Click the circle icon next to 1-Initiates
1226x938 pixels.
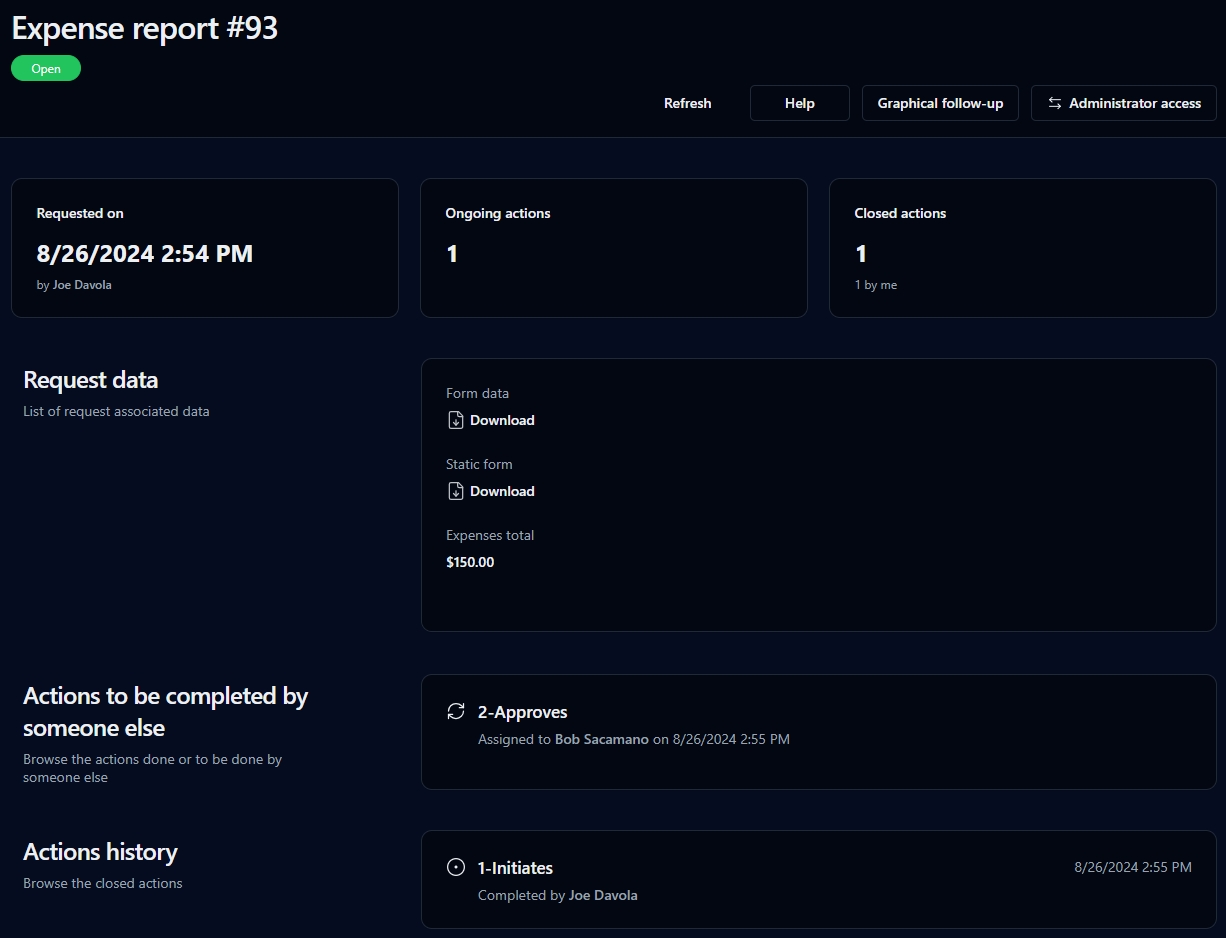pos(456,867)
